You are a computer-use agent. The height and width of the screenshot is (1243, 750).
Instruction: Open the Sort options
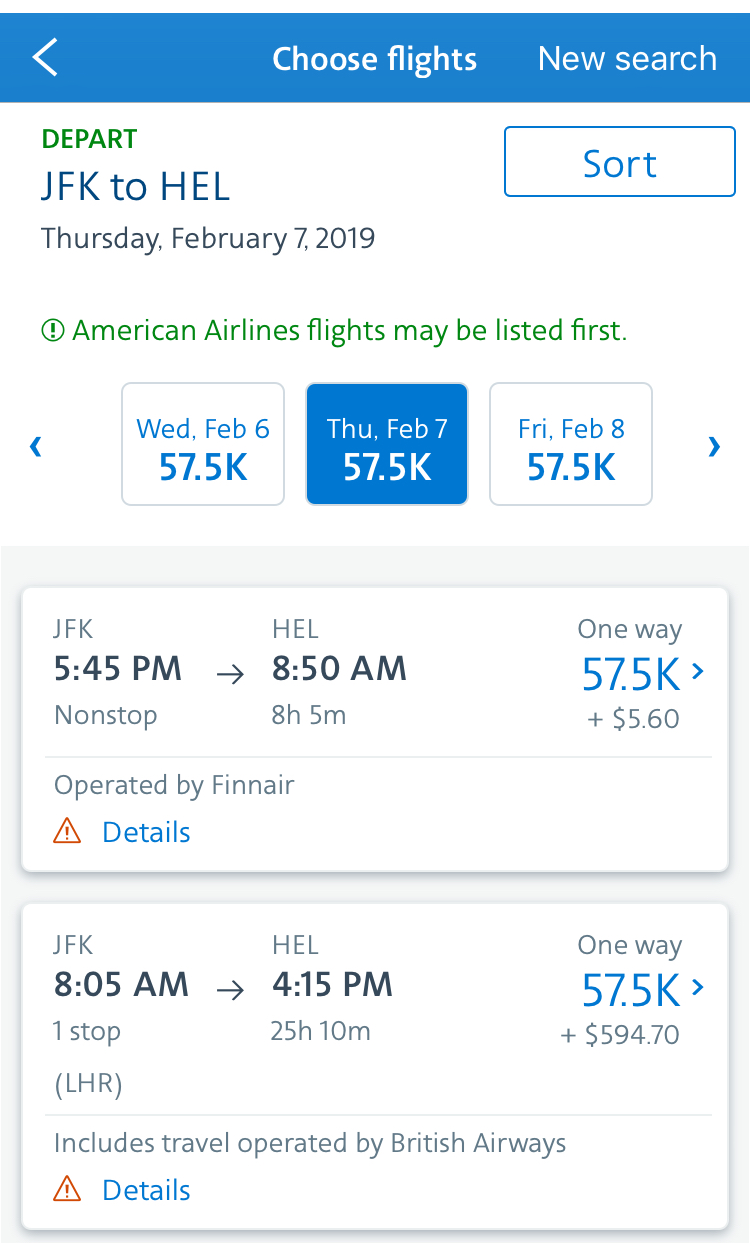point(619,162)
